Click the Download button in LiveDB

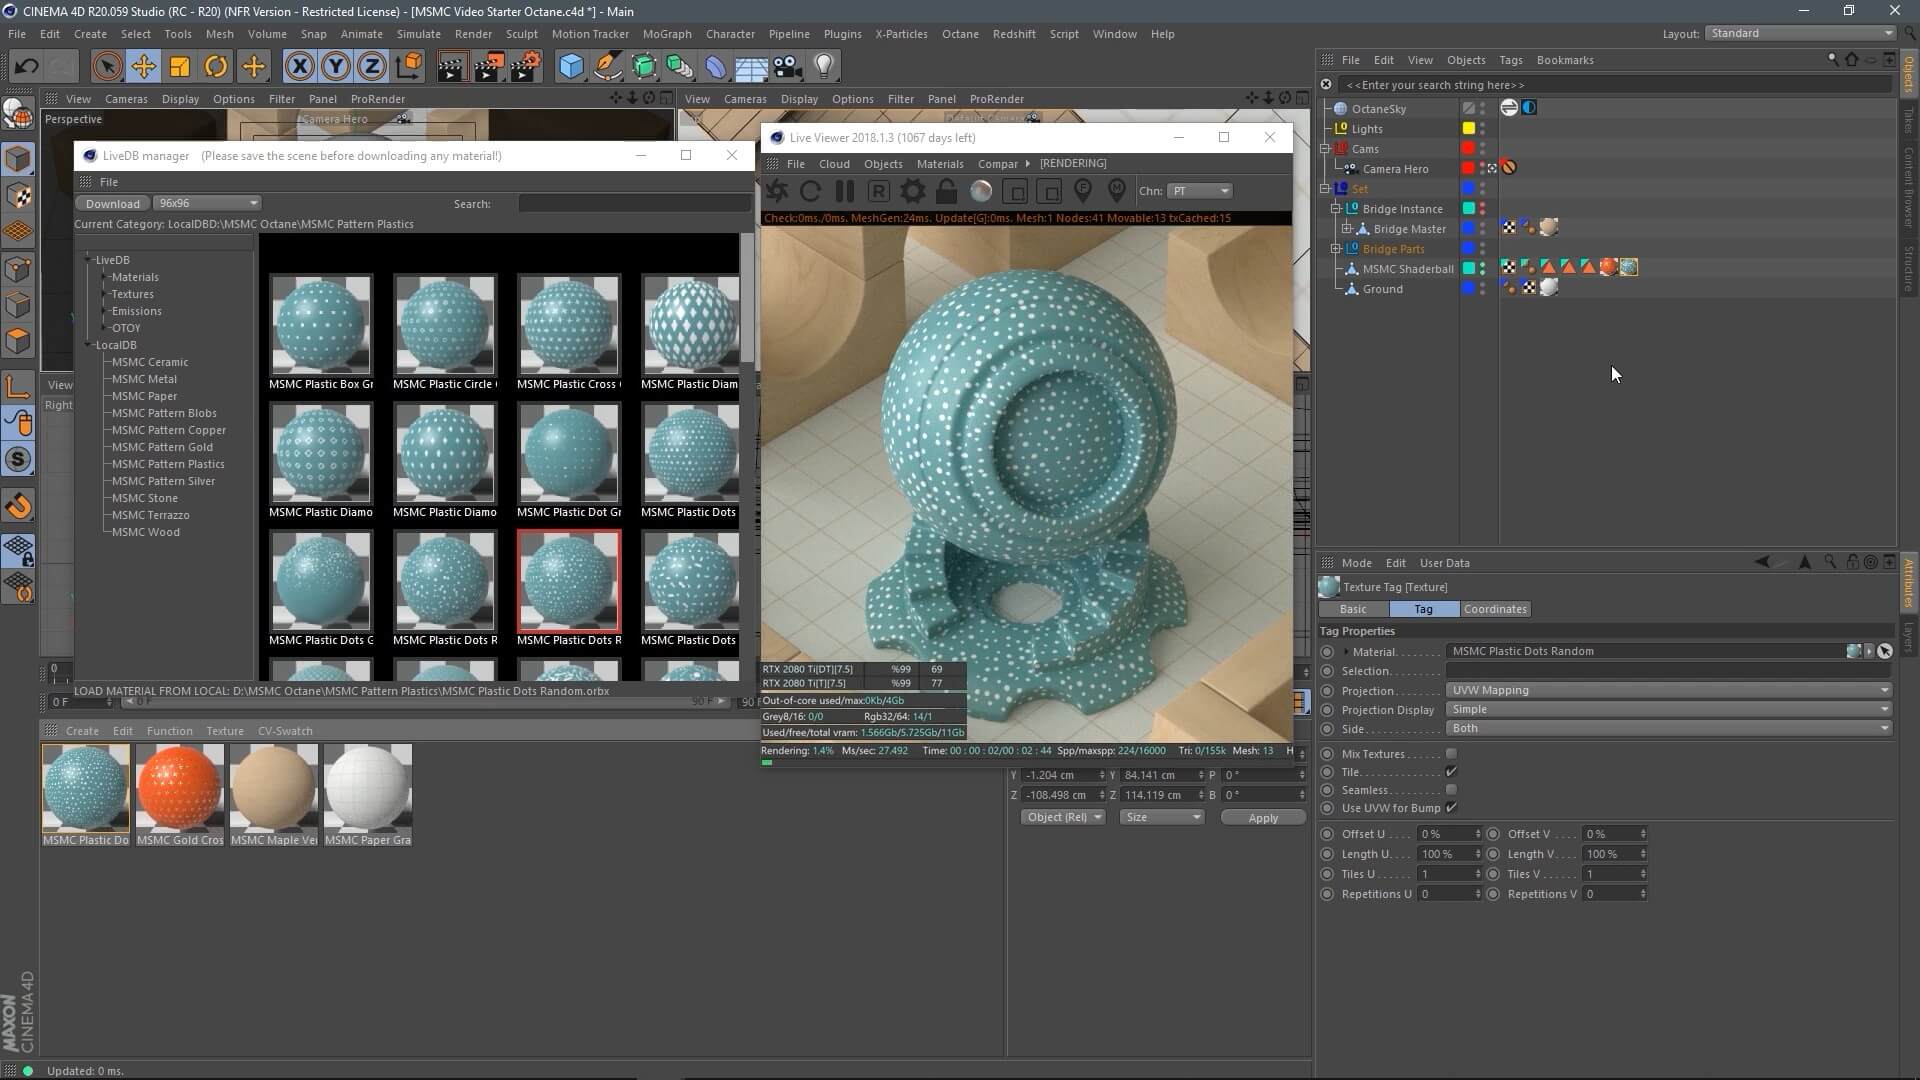tap(112, 203)
